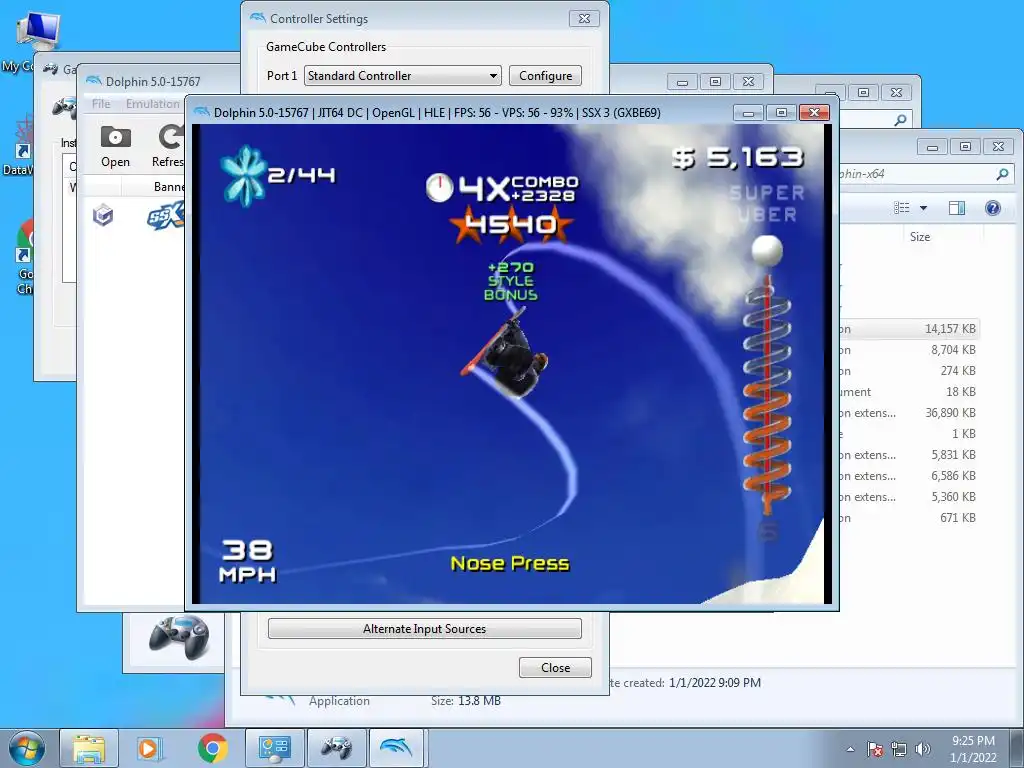Close the back Explorer window at right
The width and height of the screenshot is (1024, 768).
click(x=999, y=147)
